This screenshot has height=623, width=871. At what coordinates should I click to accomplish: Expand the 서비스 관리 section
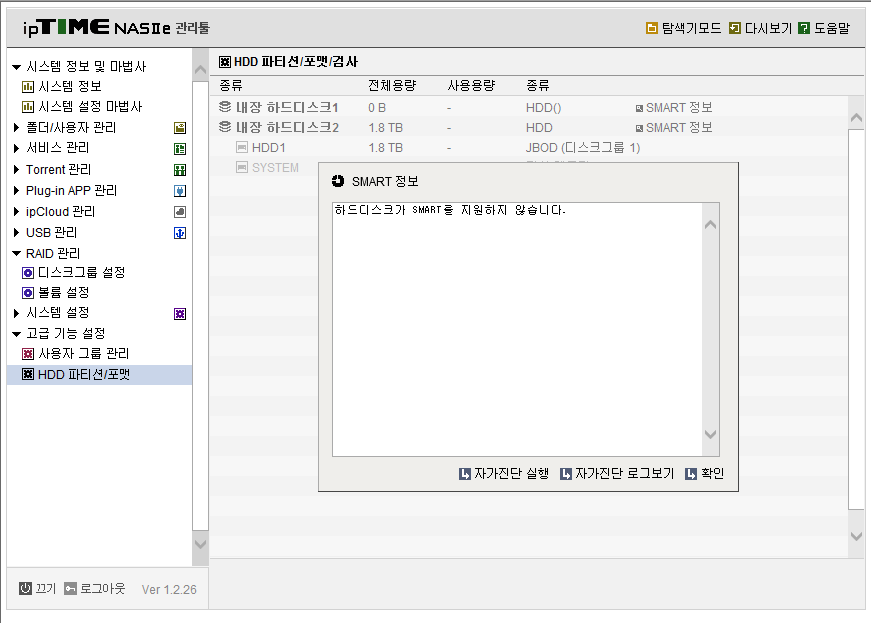tap(17, 148)
